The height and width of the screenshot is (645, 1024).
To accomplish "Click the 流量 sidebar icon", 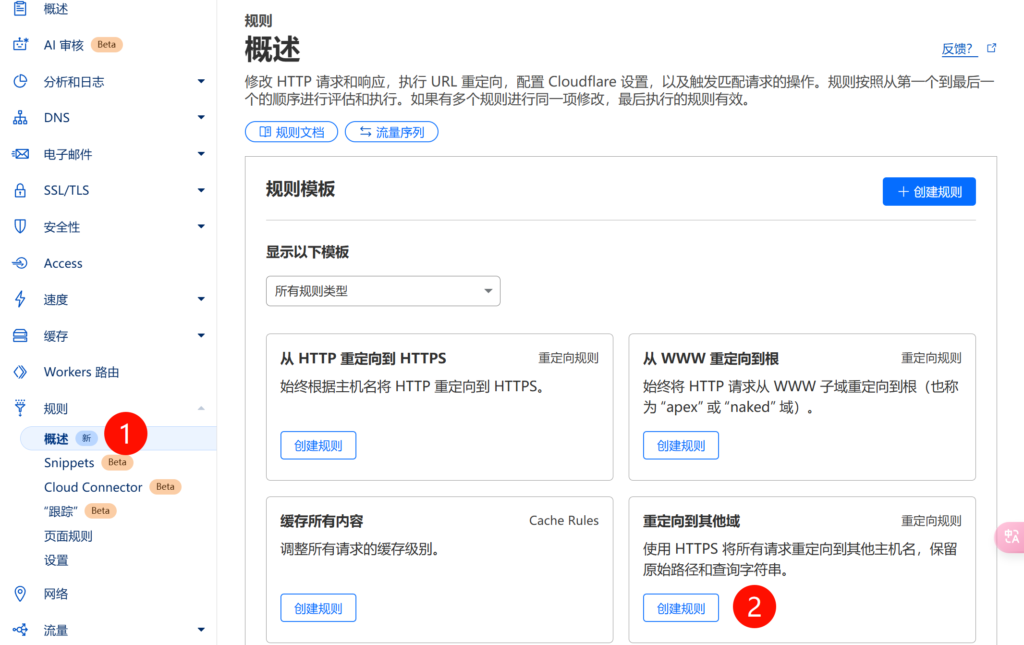I will [x=22, y=629].
